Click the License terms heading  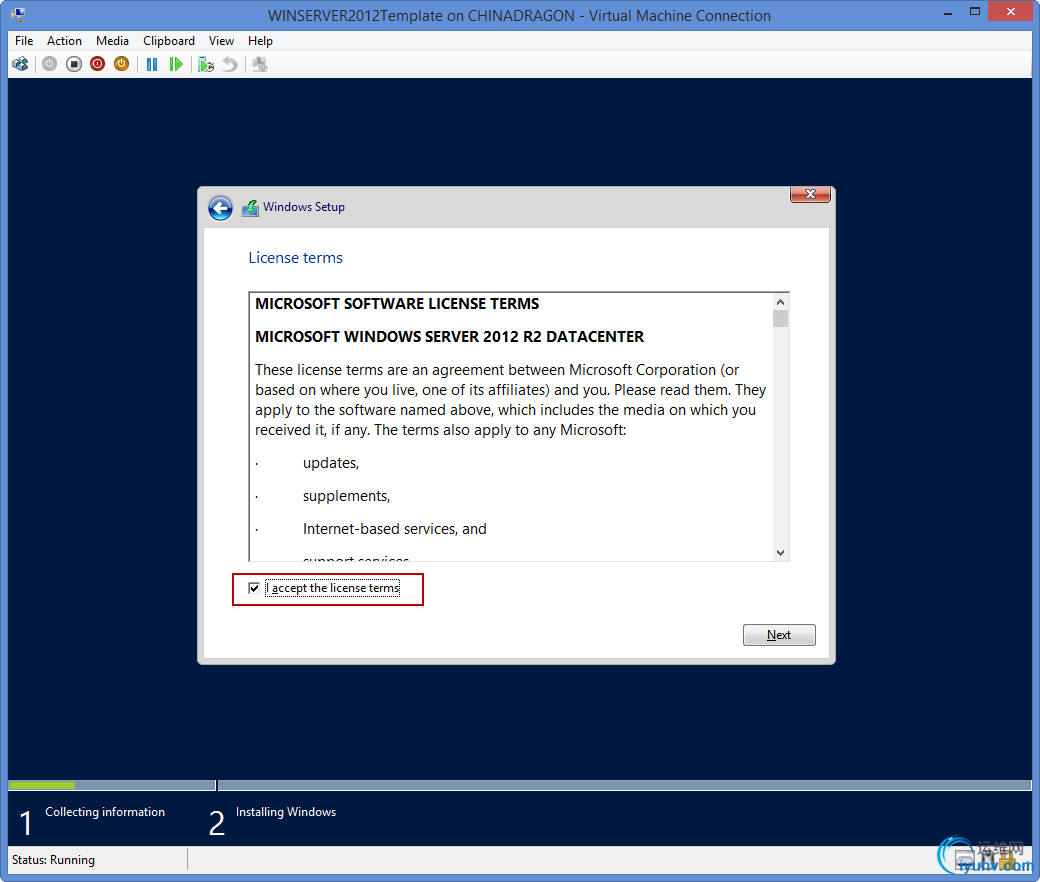pyautogui.click(x=295, y=258)
